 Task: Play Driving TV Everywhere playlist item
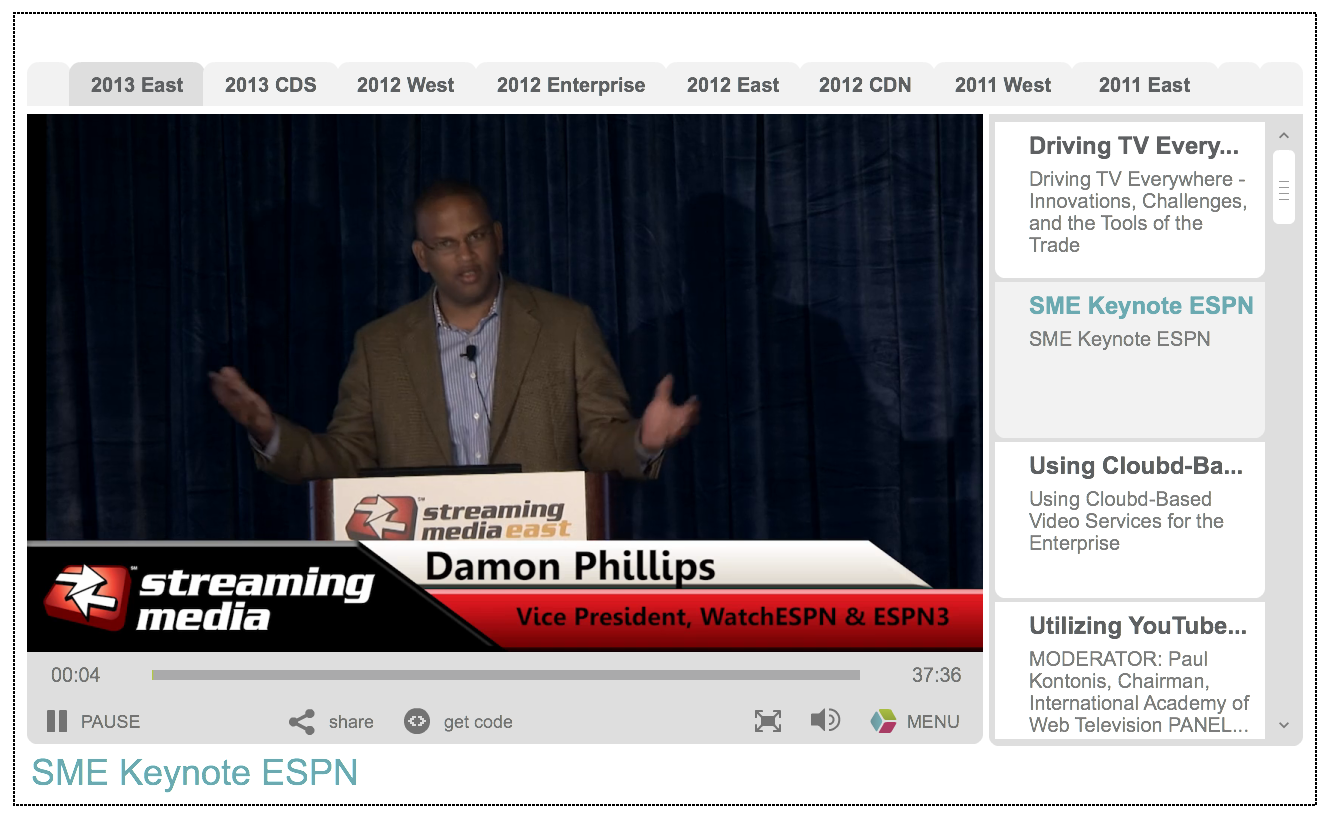pos(1130,200)
